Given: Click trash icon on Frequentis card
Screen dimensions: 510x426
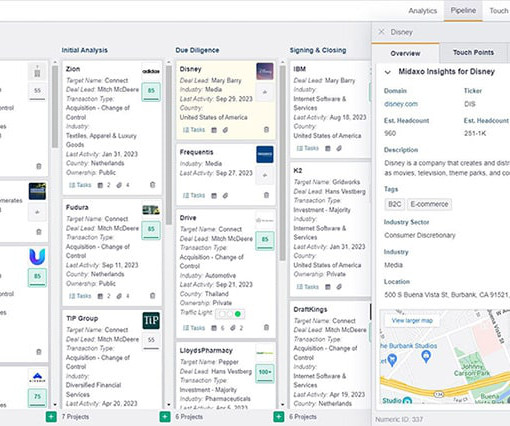Looking at the screenshot, I should (x=266, y=195).
